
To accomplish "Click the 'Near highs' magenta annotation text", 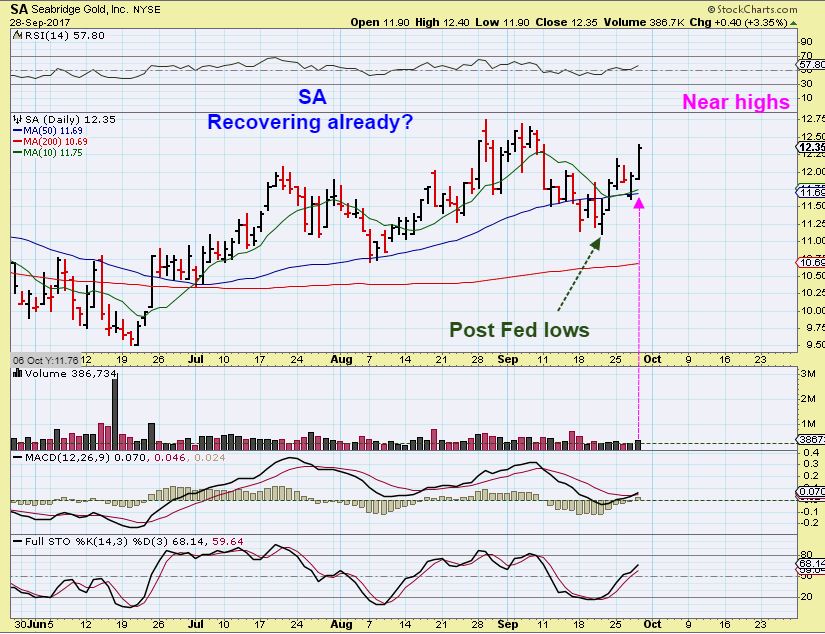I will pos(736,102).
